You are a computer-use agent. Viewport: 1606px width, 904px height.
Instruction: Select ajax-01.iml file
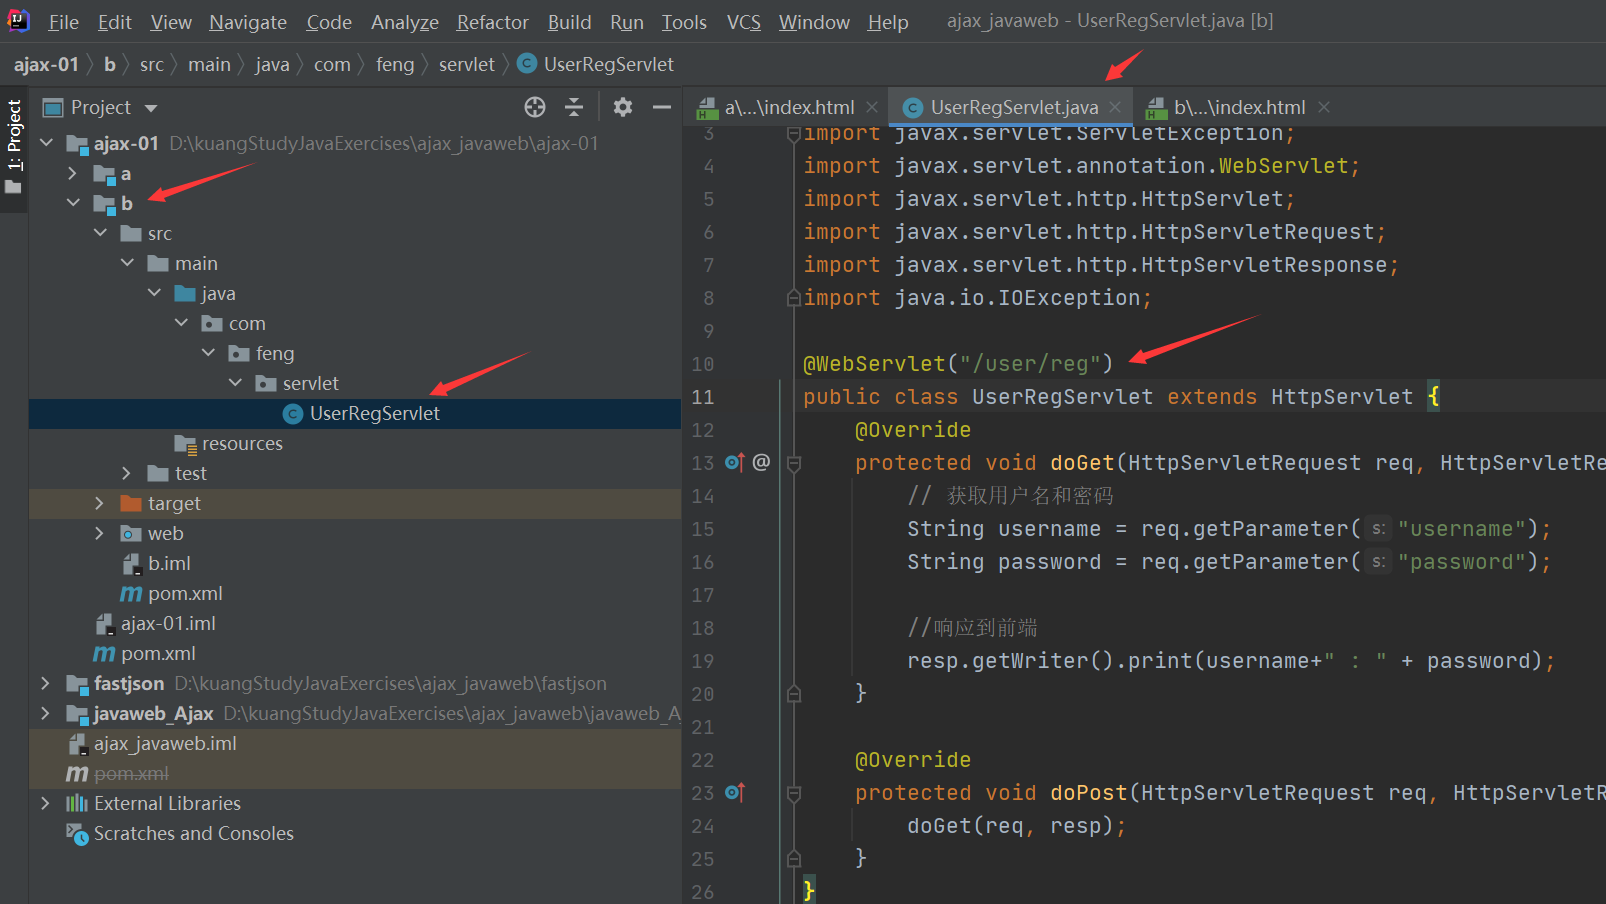[155, 624]
